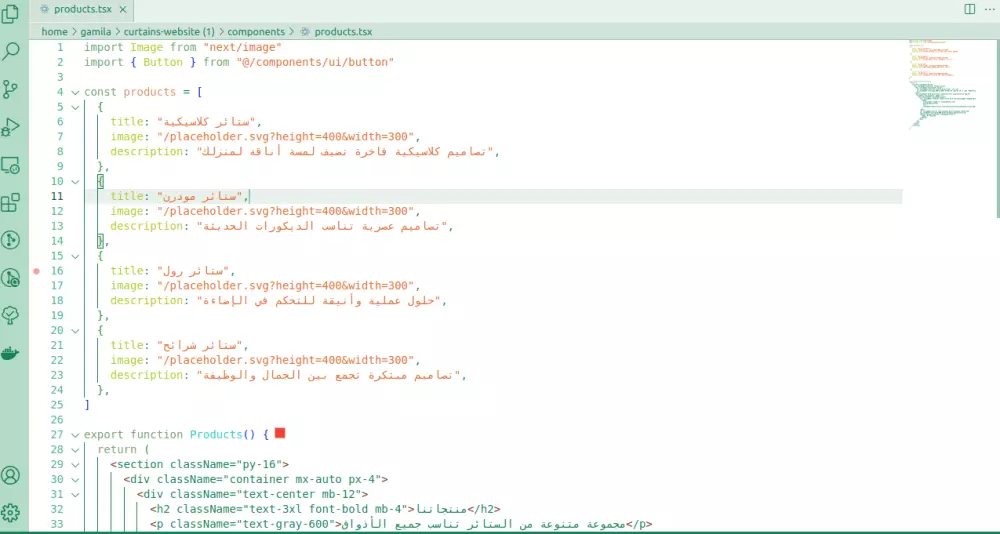This screenshot has height=534, width=1000.
Task: Click the h2 heading text on line 32
Action: [x=441, y=509]
